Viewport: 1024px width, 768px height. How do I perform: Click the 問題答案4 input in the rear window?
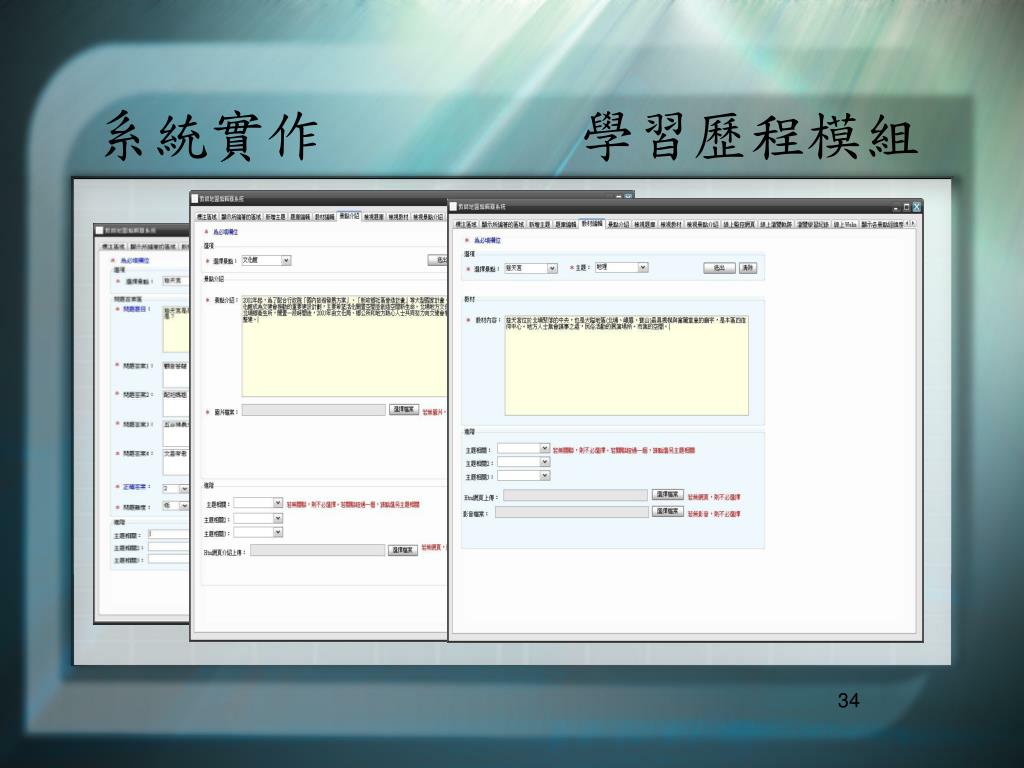tap(176, 462)
